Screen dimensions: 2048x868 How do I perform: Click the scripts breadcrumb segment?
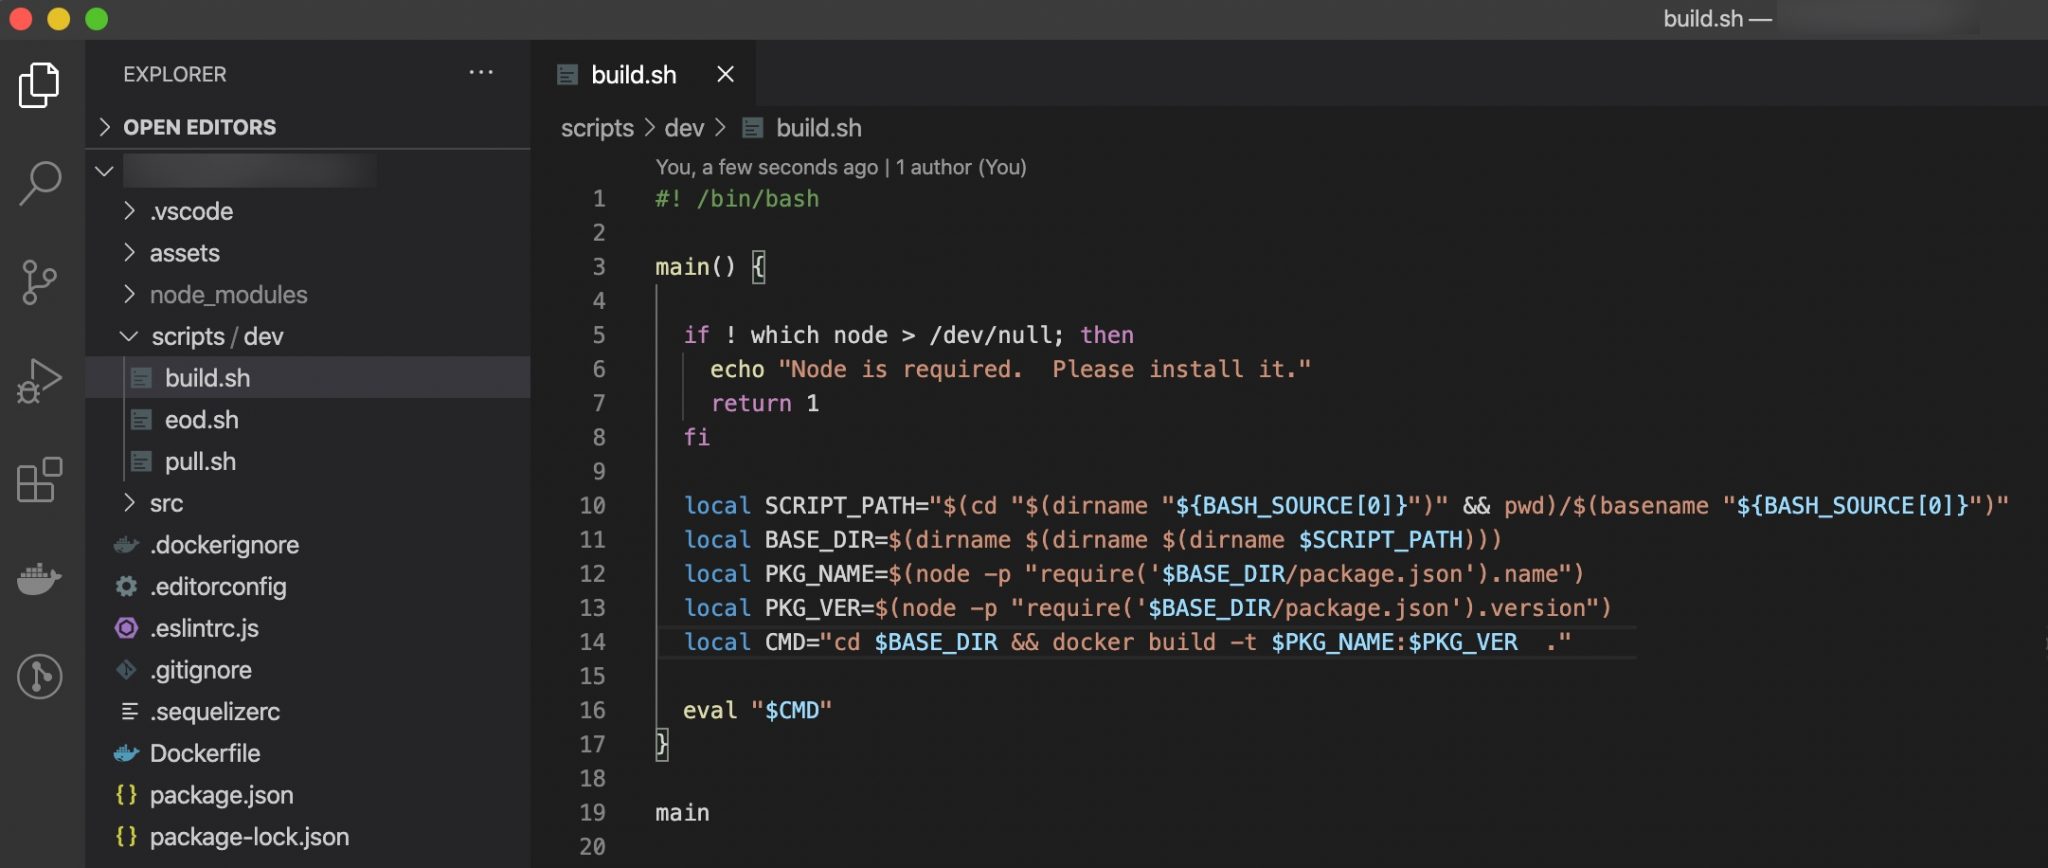[597, 128]
